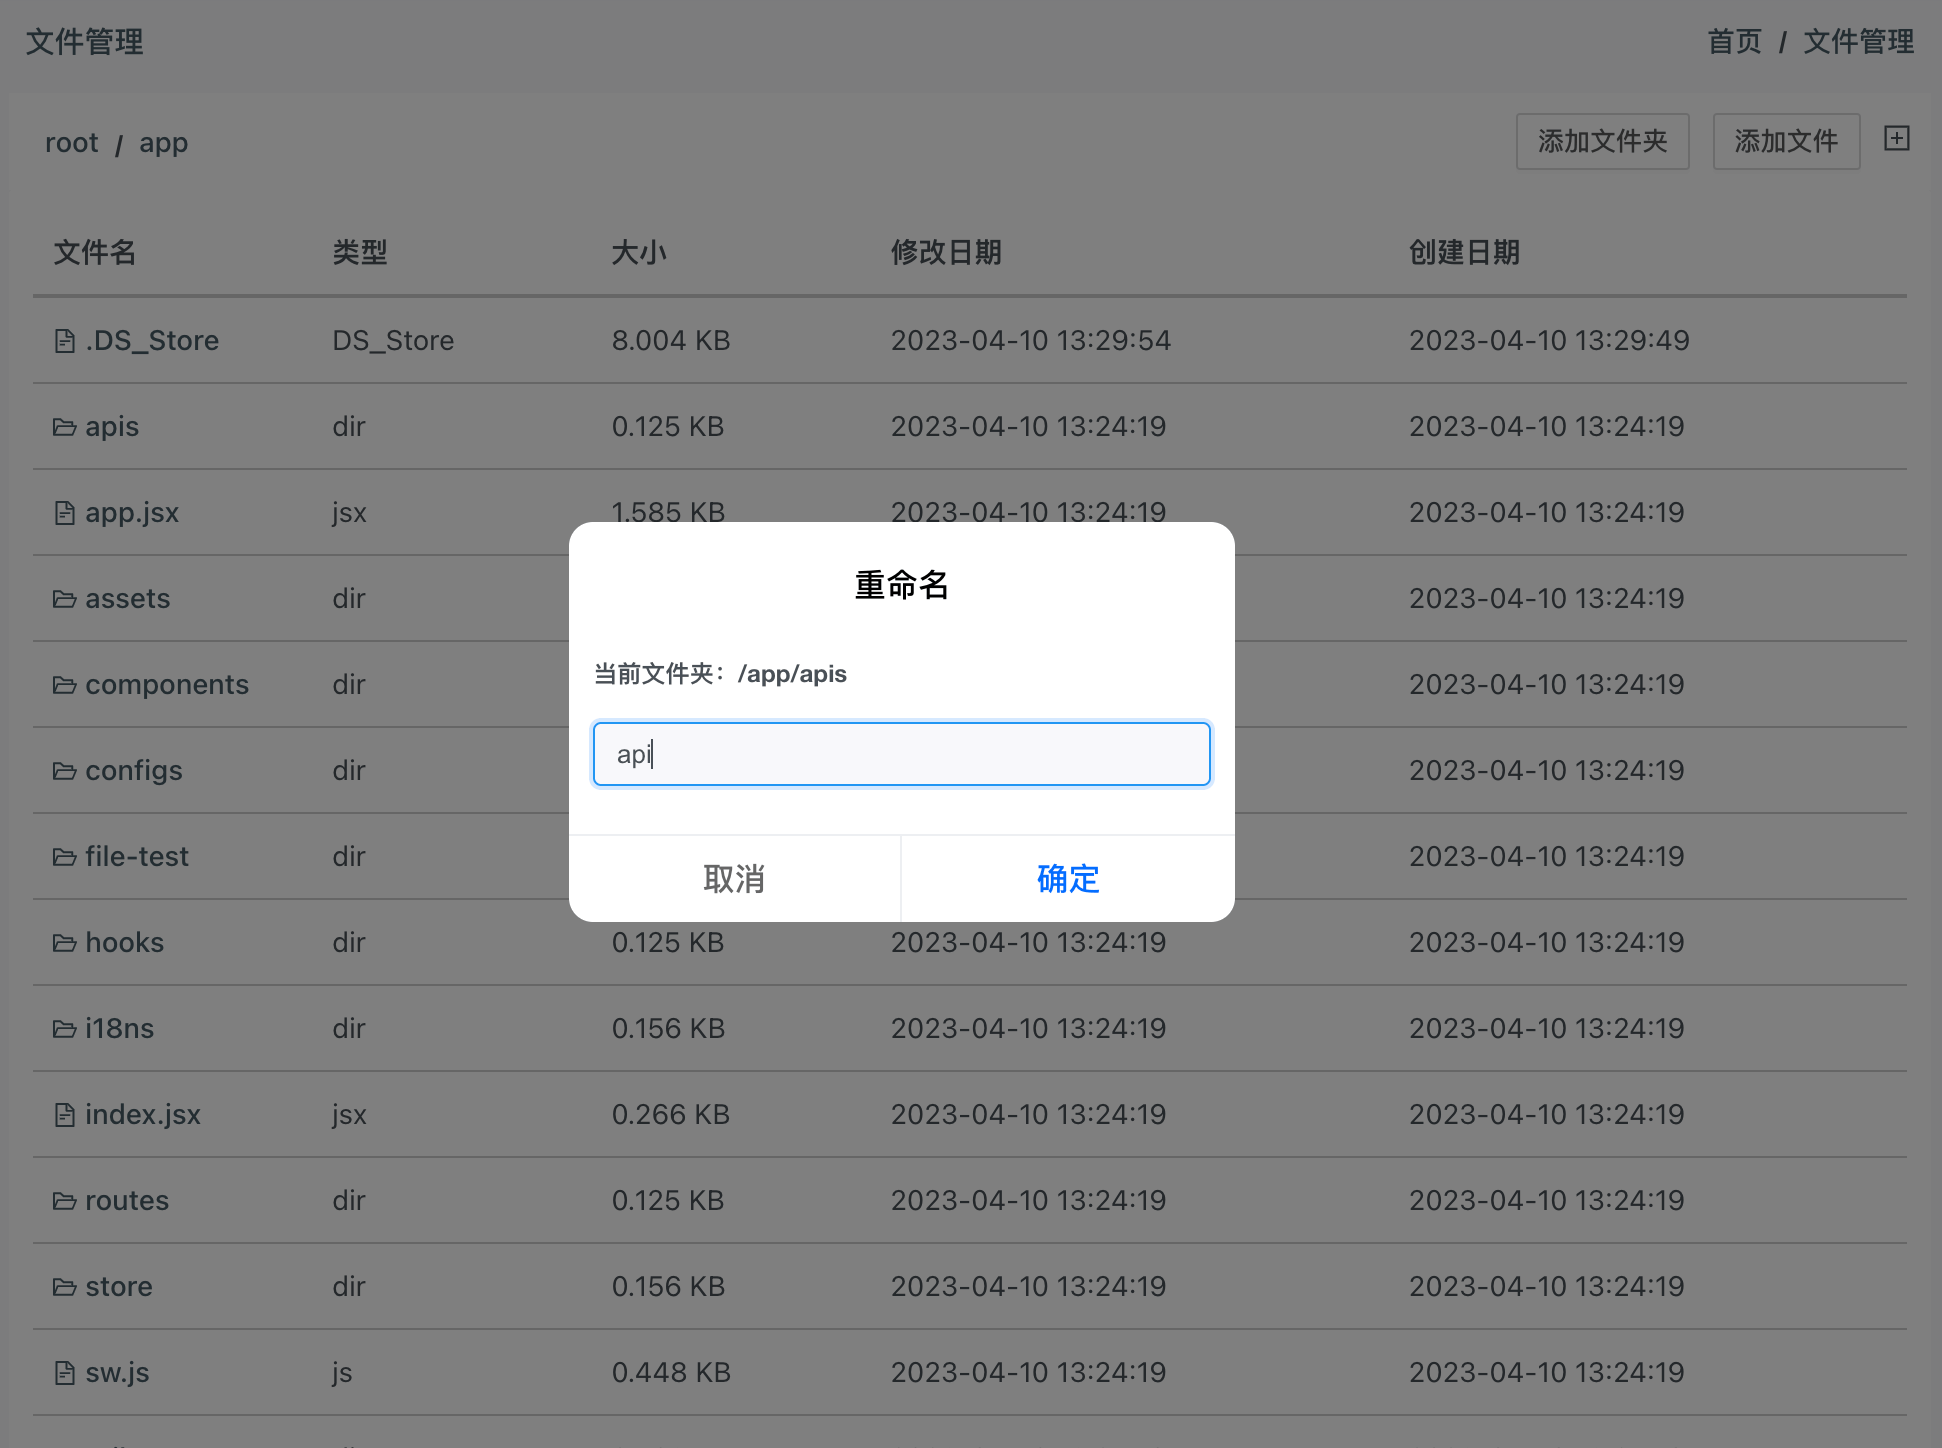Viewport: 1942px width, 1448px height.
Task: Click the .DS_Store file icon
Action: click(x=64, y=342)
